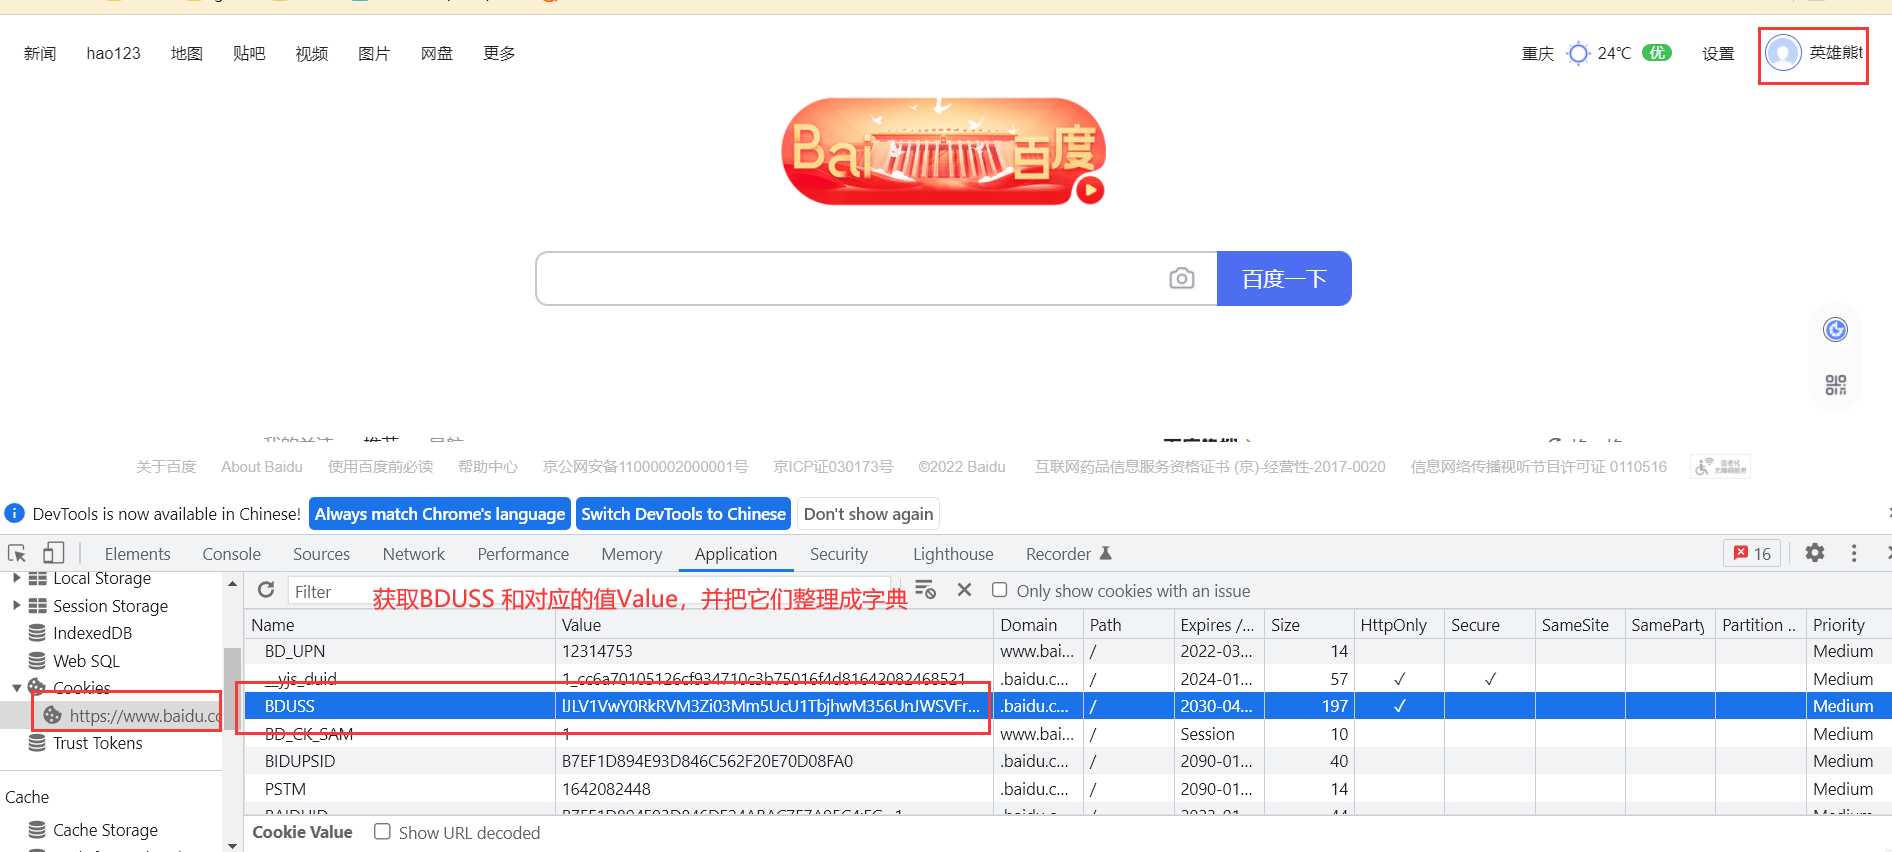Image resolution: width=1892 pixels, height=852 pixels.
Task: Open the 地图 link
Action: point(186,53)
